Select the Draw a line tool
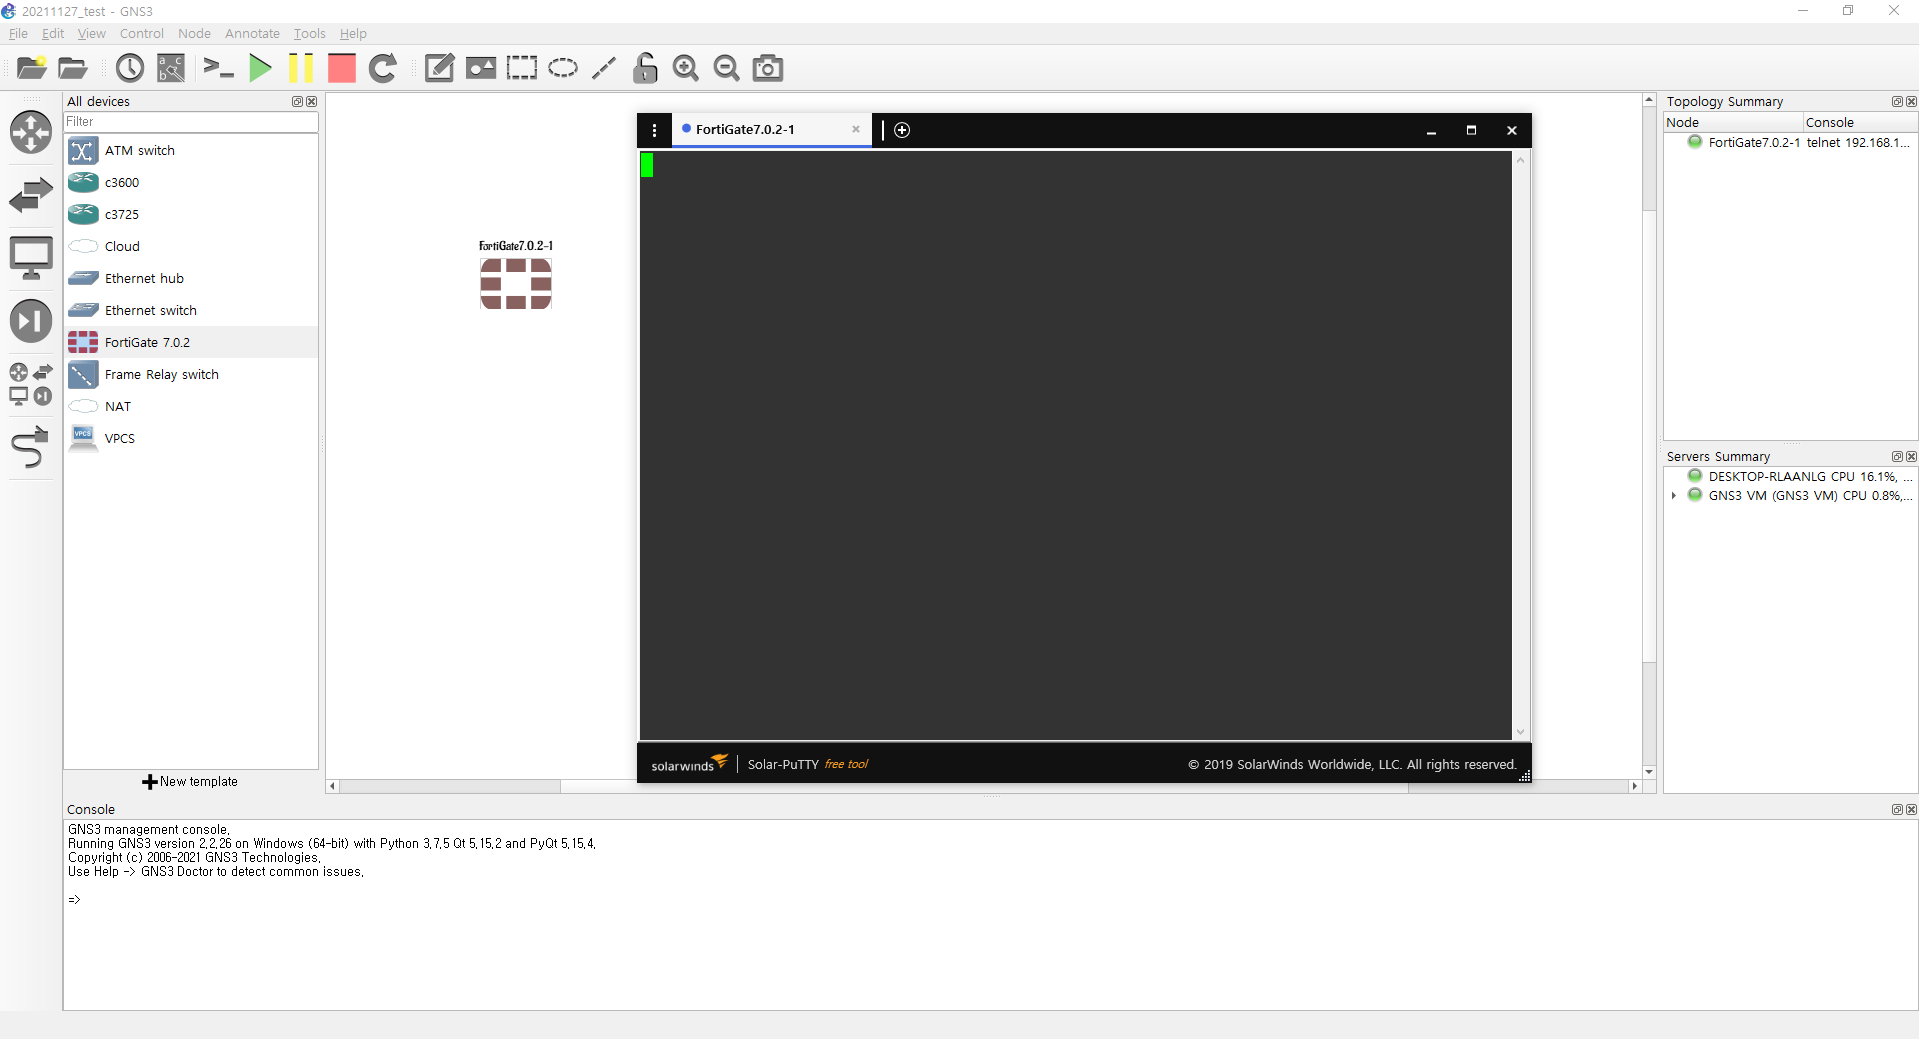This screenshot has height=1039, width=1919. [x=604, y=68]
